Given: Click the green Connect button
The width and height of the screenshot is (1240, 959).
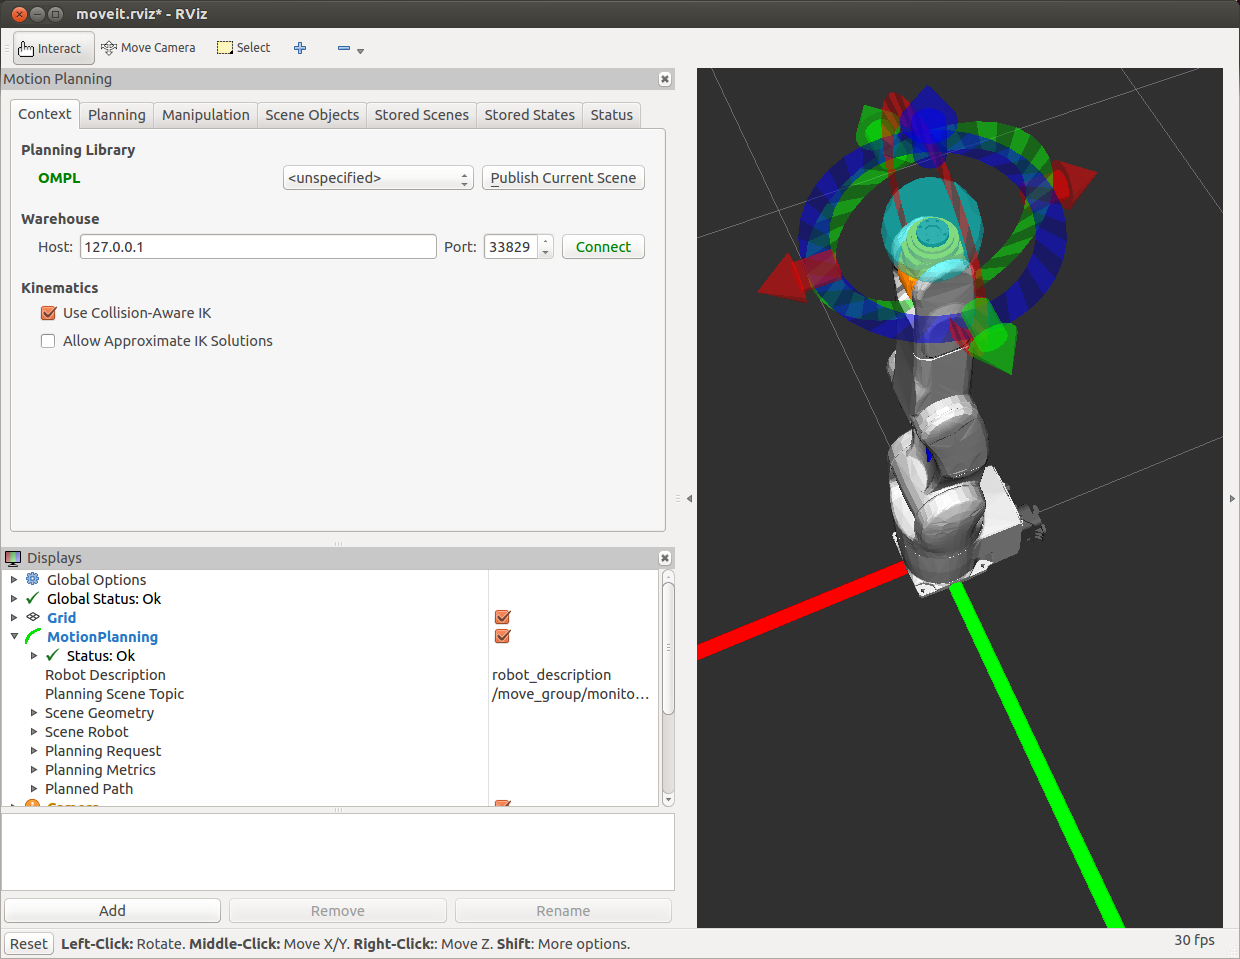Looking at the screenshot, I should click(x=603, y=247).
